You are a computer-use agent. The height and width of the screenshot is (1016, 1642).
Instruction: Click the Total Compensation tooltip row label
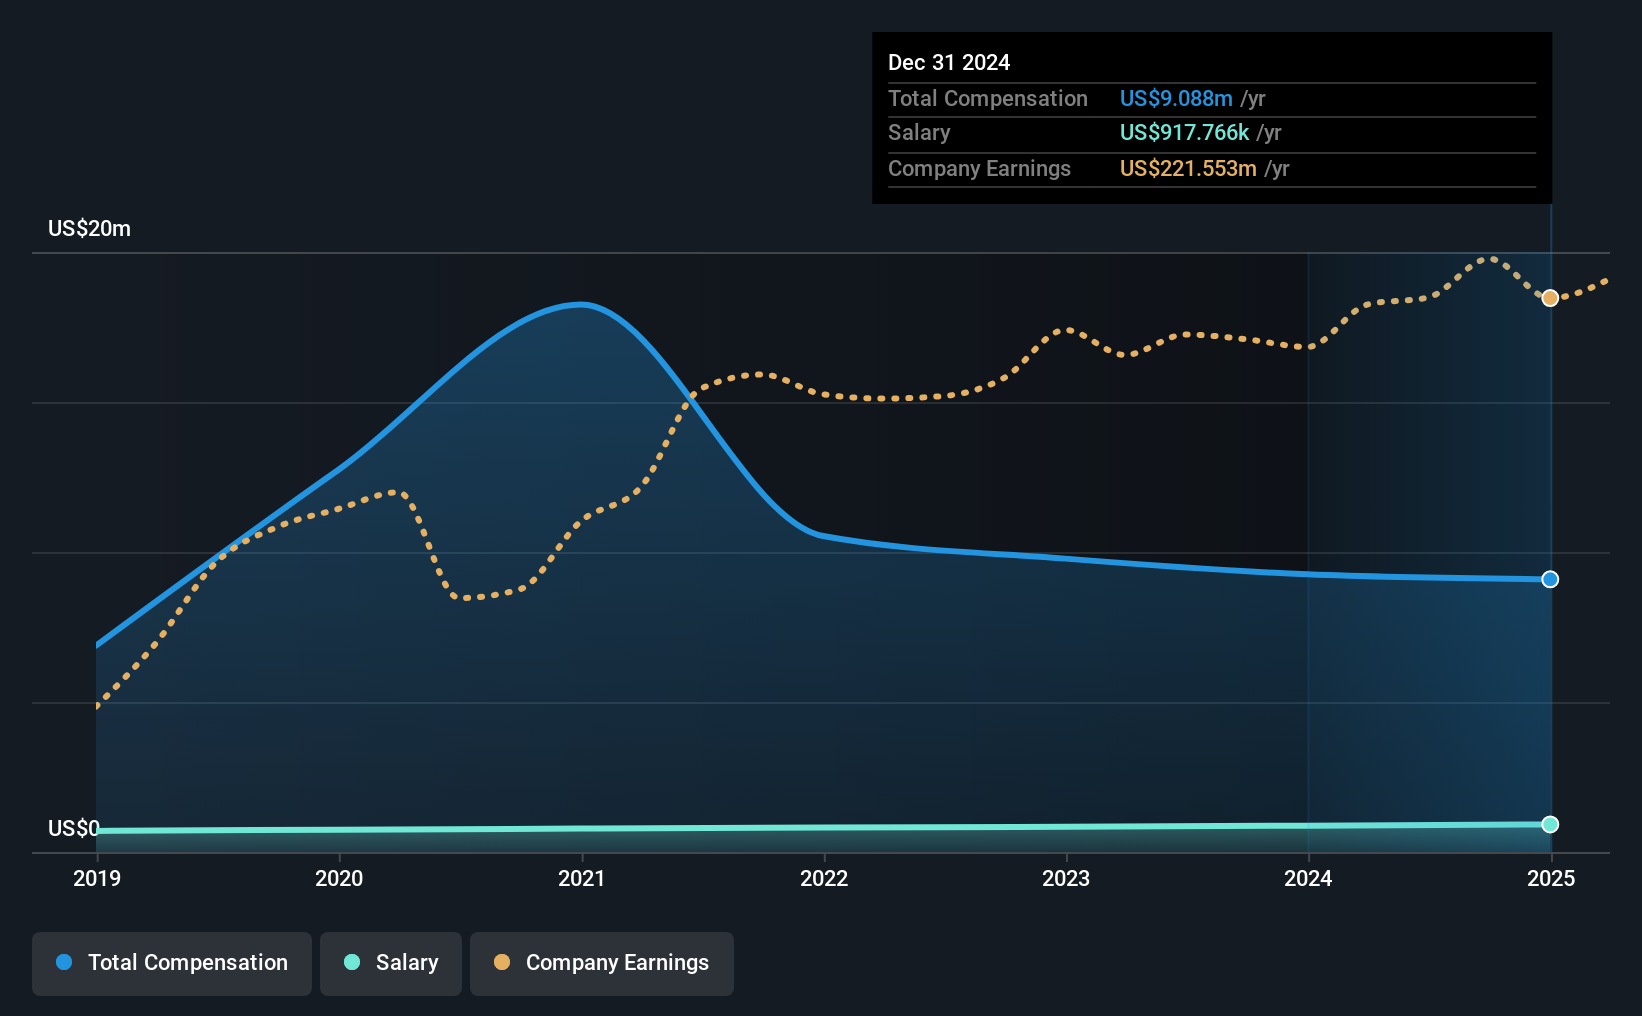(988, 98)
